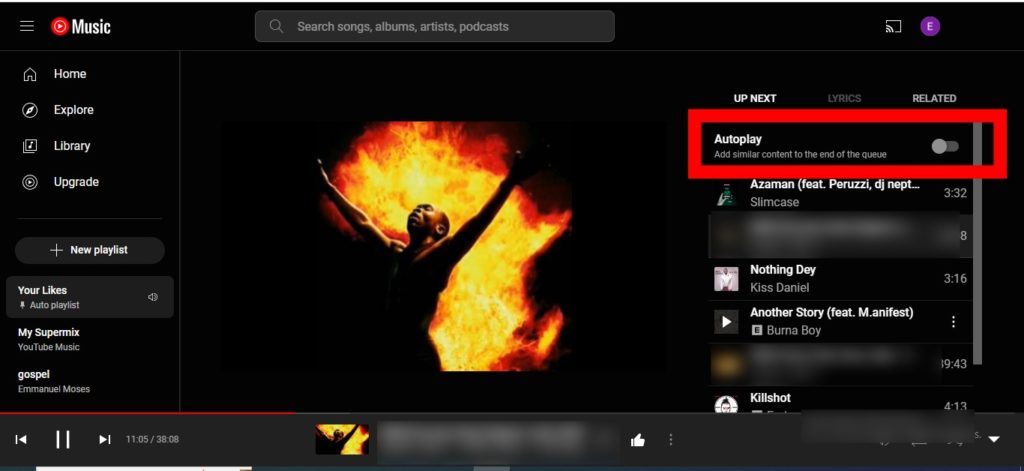The image size is (1024, 471).
Task: Select Killshot song title in queue
Action: click(x=770, y=398)
